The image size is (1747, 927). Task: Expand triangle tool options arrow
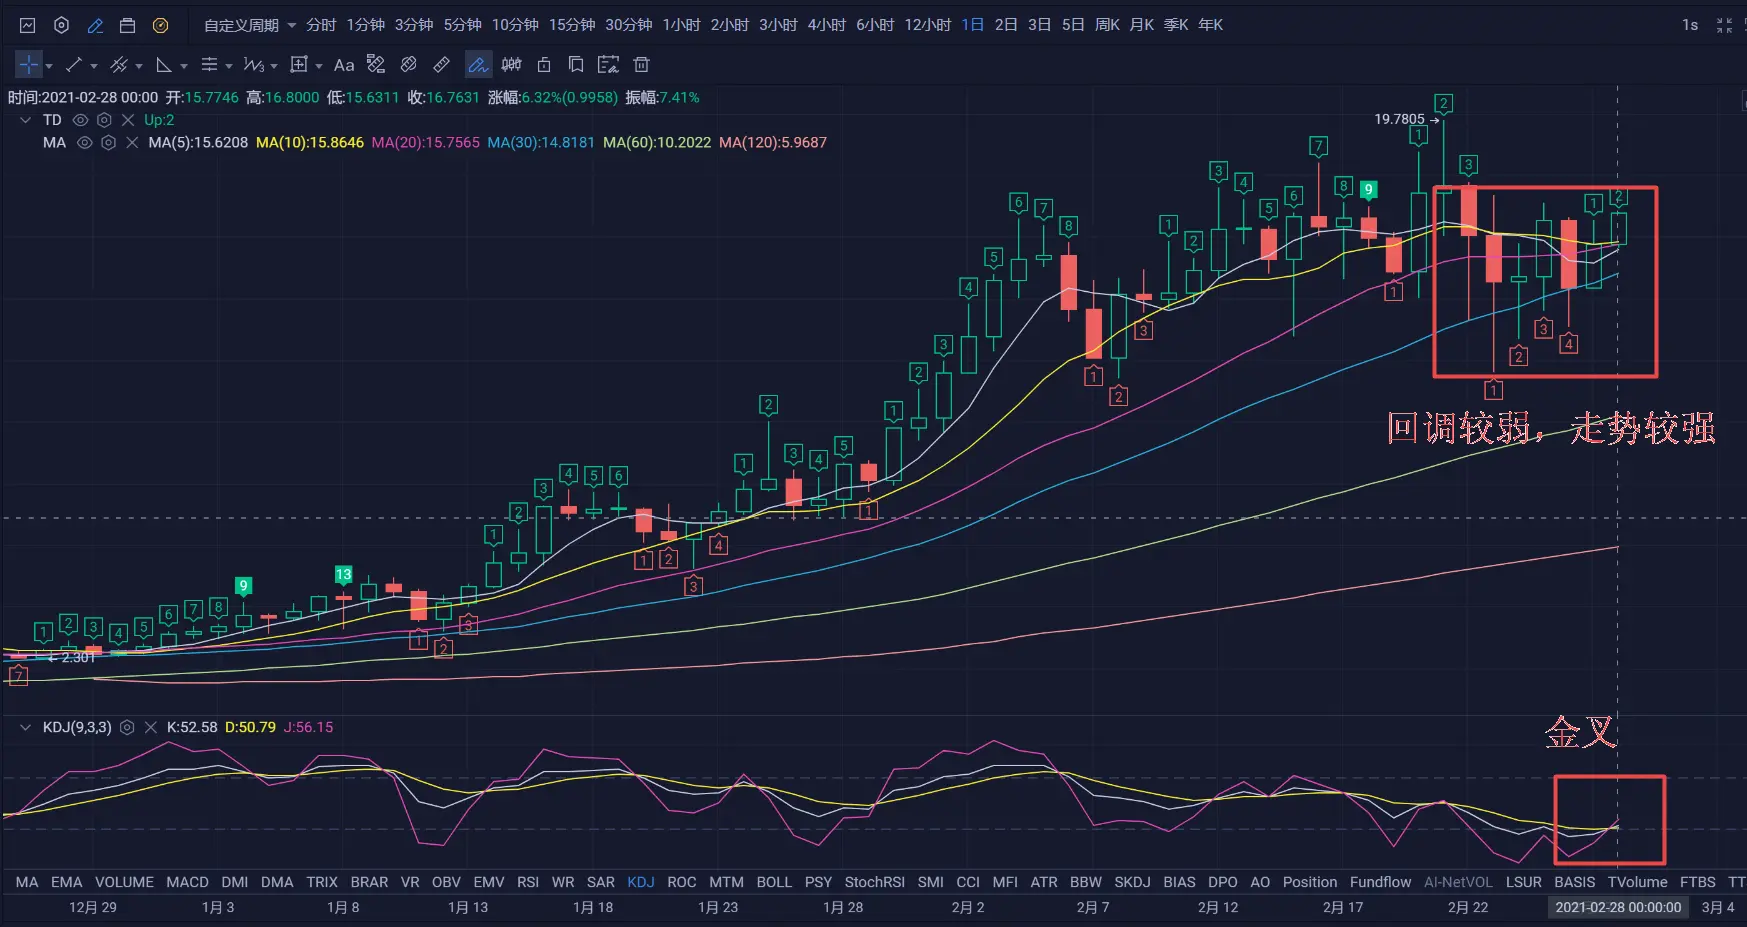tap(184, 66)
